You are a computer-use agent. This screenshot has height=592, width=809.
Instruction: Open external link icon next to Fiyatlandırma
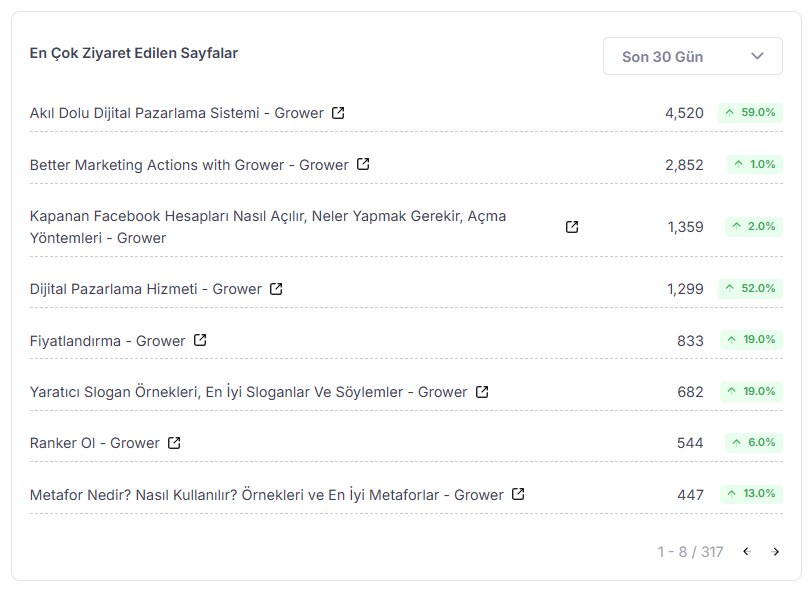(200, 340)
